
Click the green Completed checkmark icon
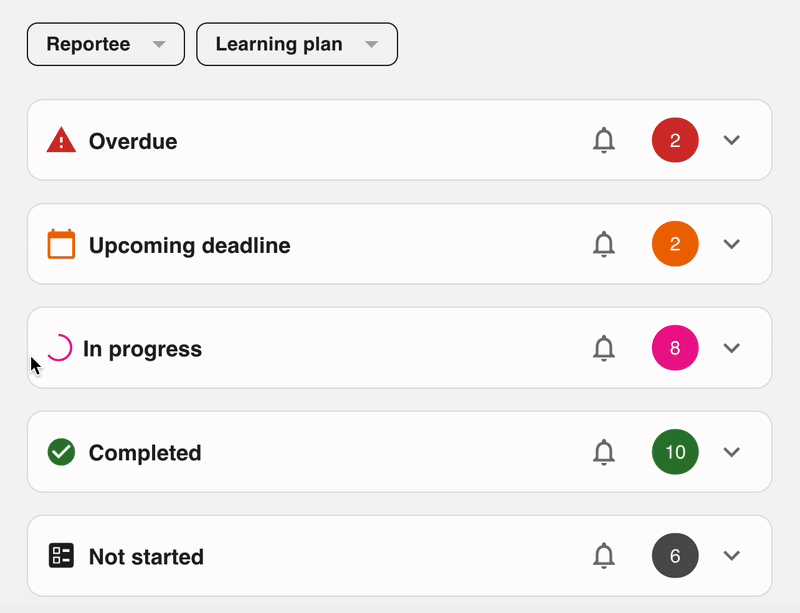[61, 452]
